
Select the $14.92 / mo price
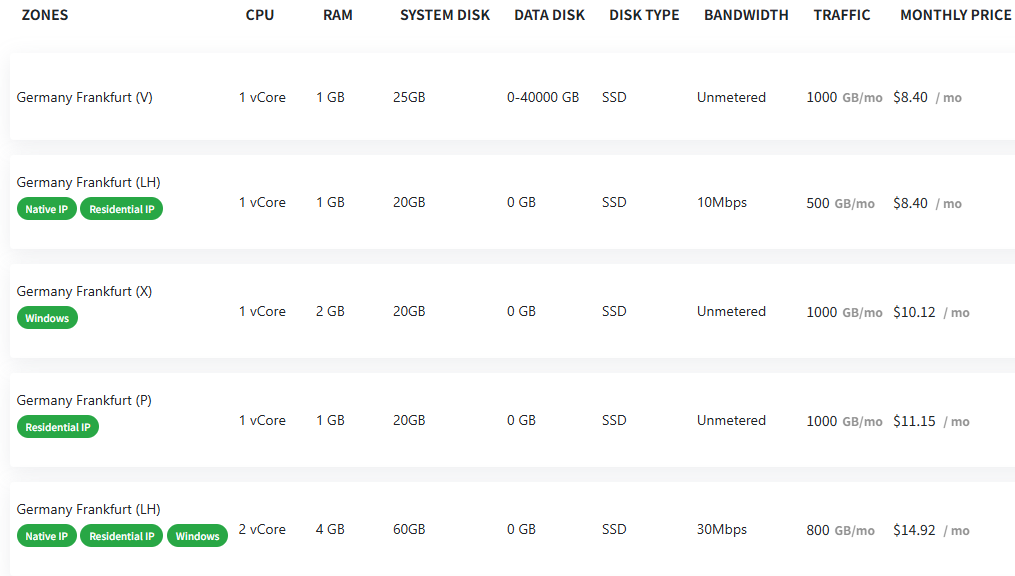click(931, 530)
